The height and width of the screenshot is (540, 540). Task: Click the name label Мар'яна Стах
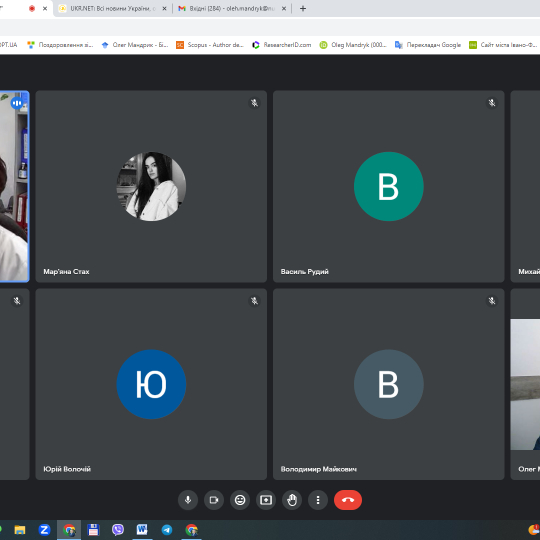(66, 271)
